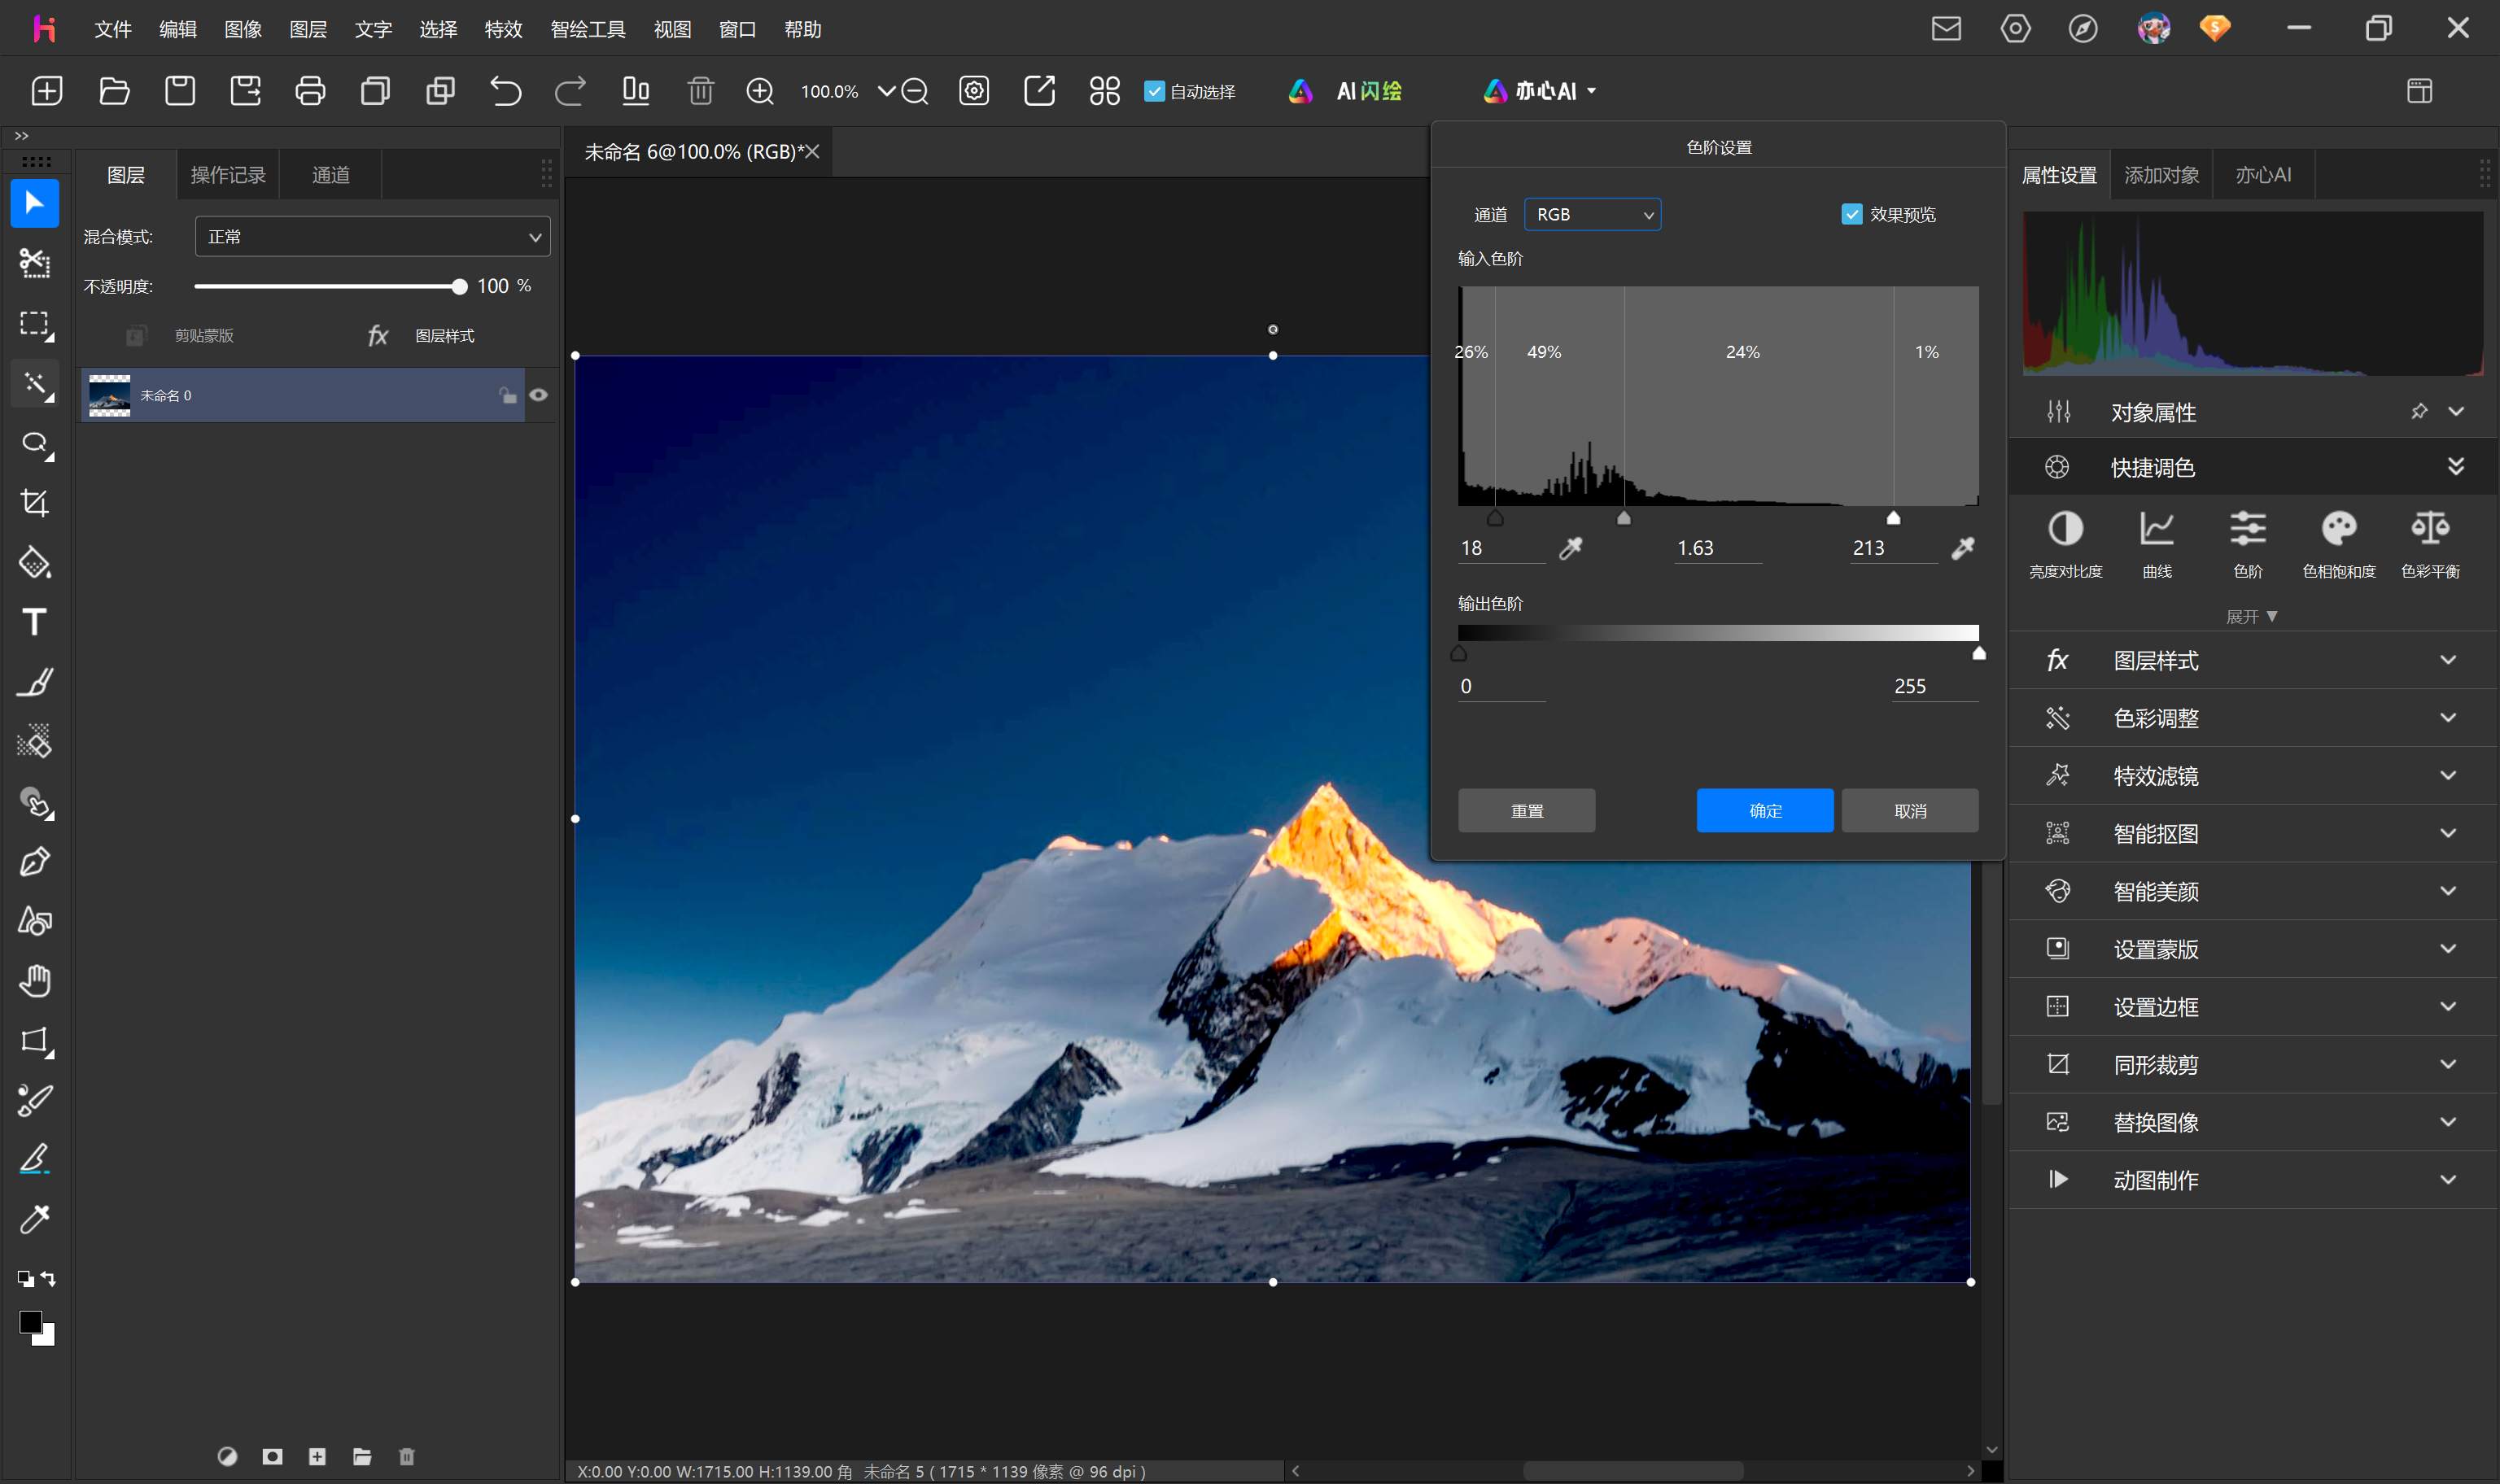
Task: Click the Redo arrow icon
Action: click(571, 91)
